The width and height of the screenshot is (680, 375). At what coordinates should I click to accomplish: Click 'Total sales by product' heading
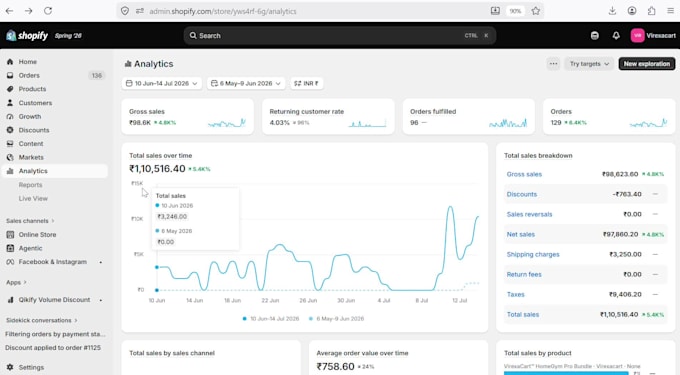(538, 353)
